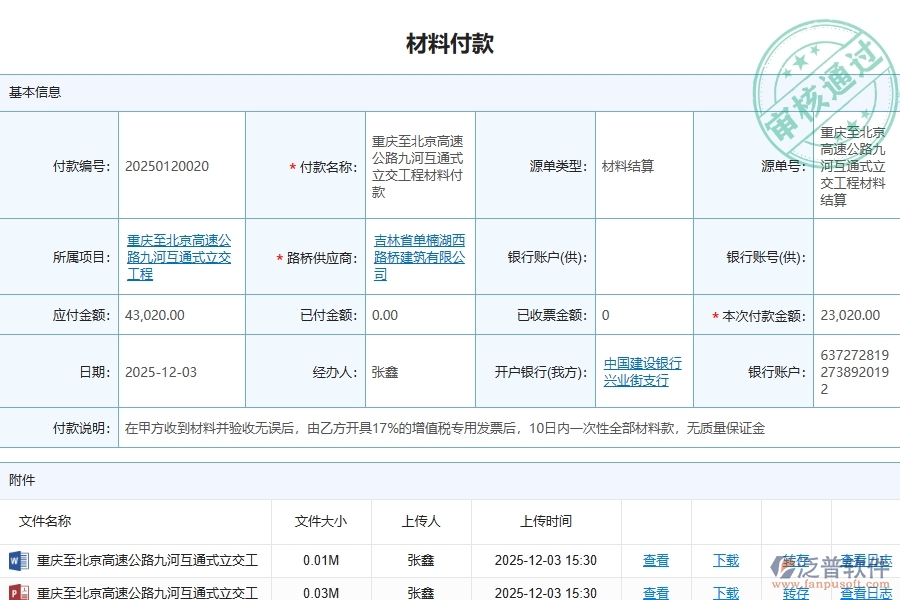Collapse the 基本信息 section header
900x600 pixels.
click(x=33, y=91)
